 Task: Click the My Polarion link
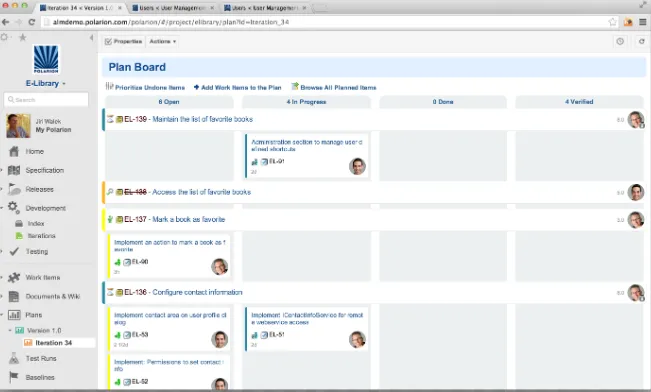[x=53, y=130]
